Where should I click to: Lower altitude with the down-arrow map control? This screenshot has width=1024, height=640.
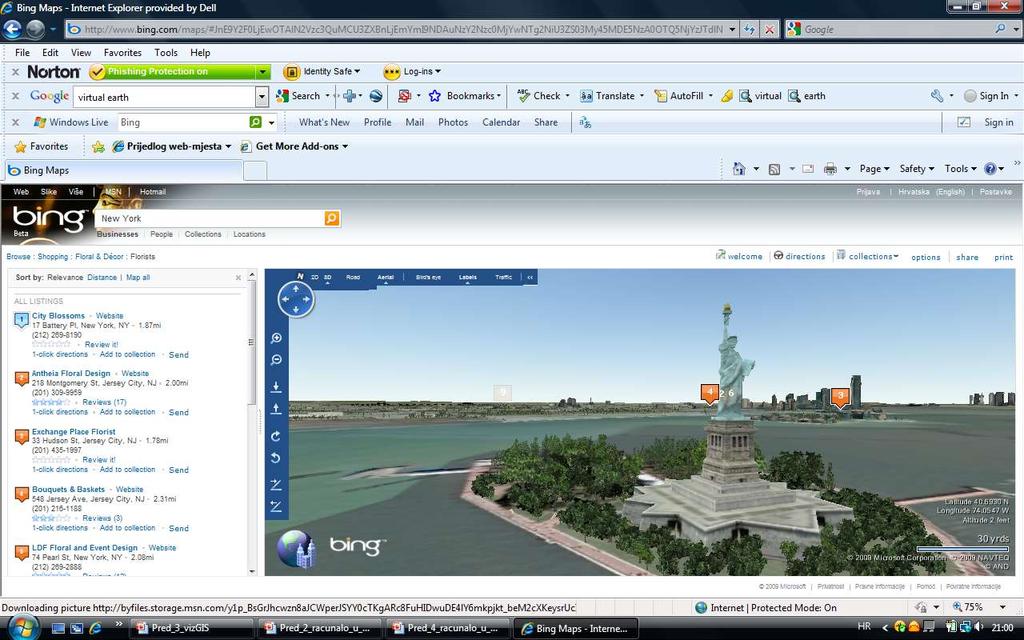pos(276,387)
